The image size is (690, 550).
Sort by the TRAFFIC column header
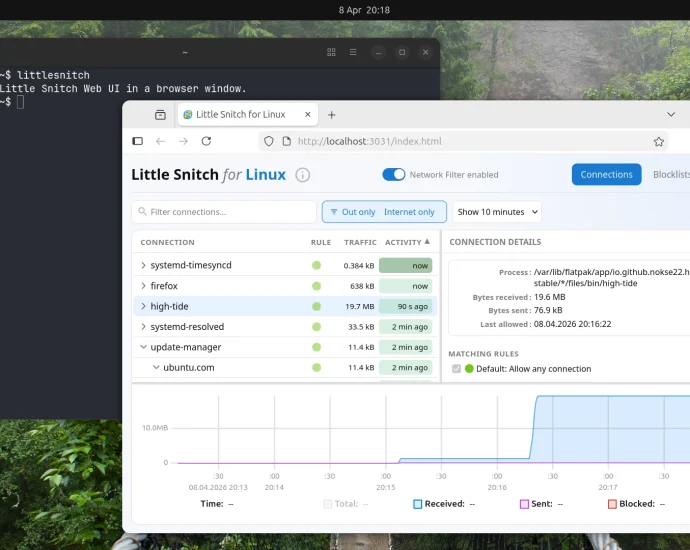click(360, 242)
